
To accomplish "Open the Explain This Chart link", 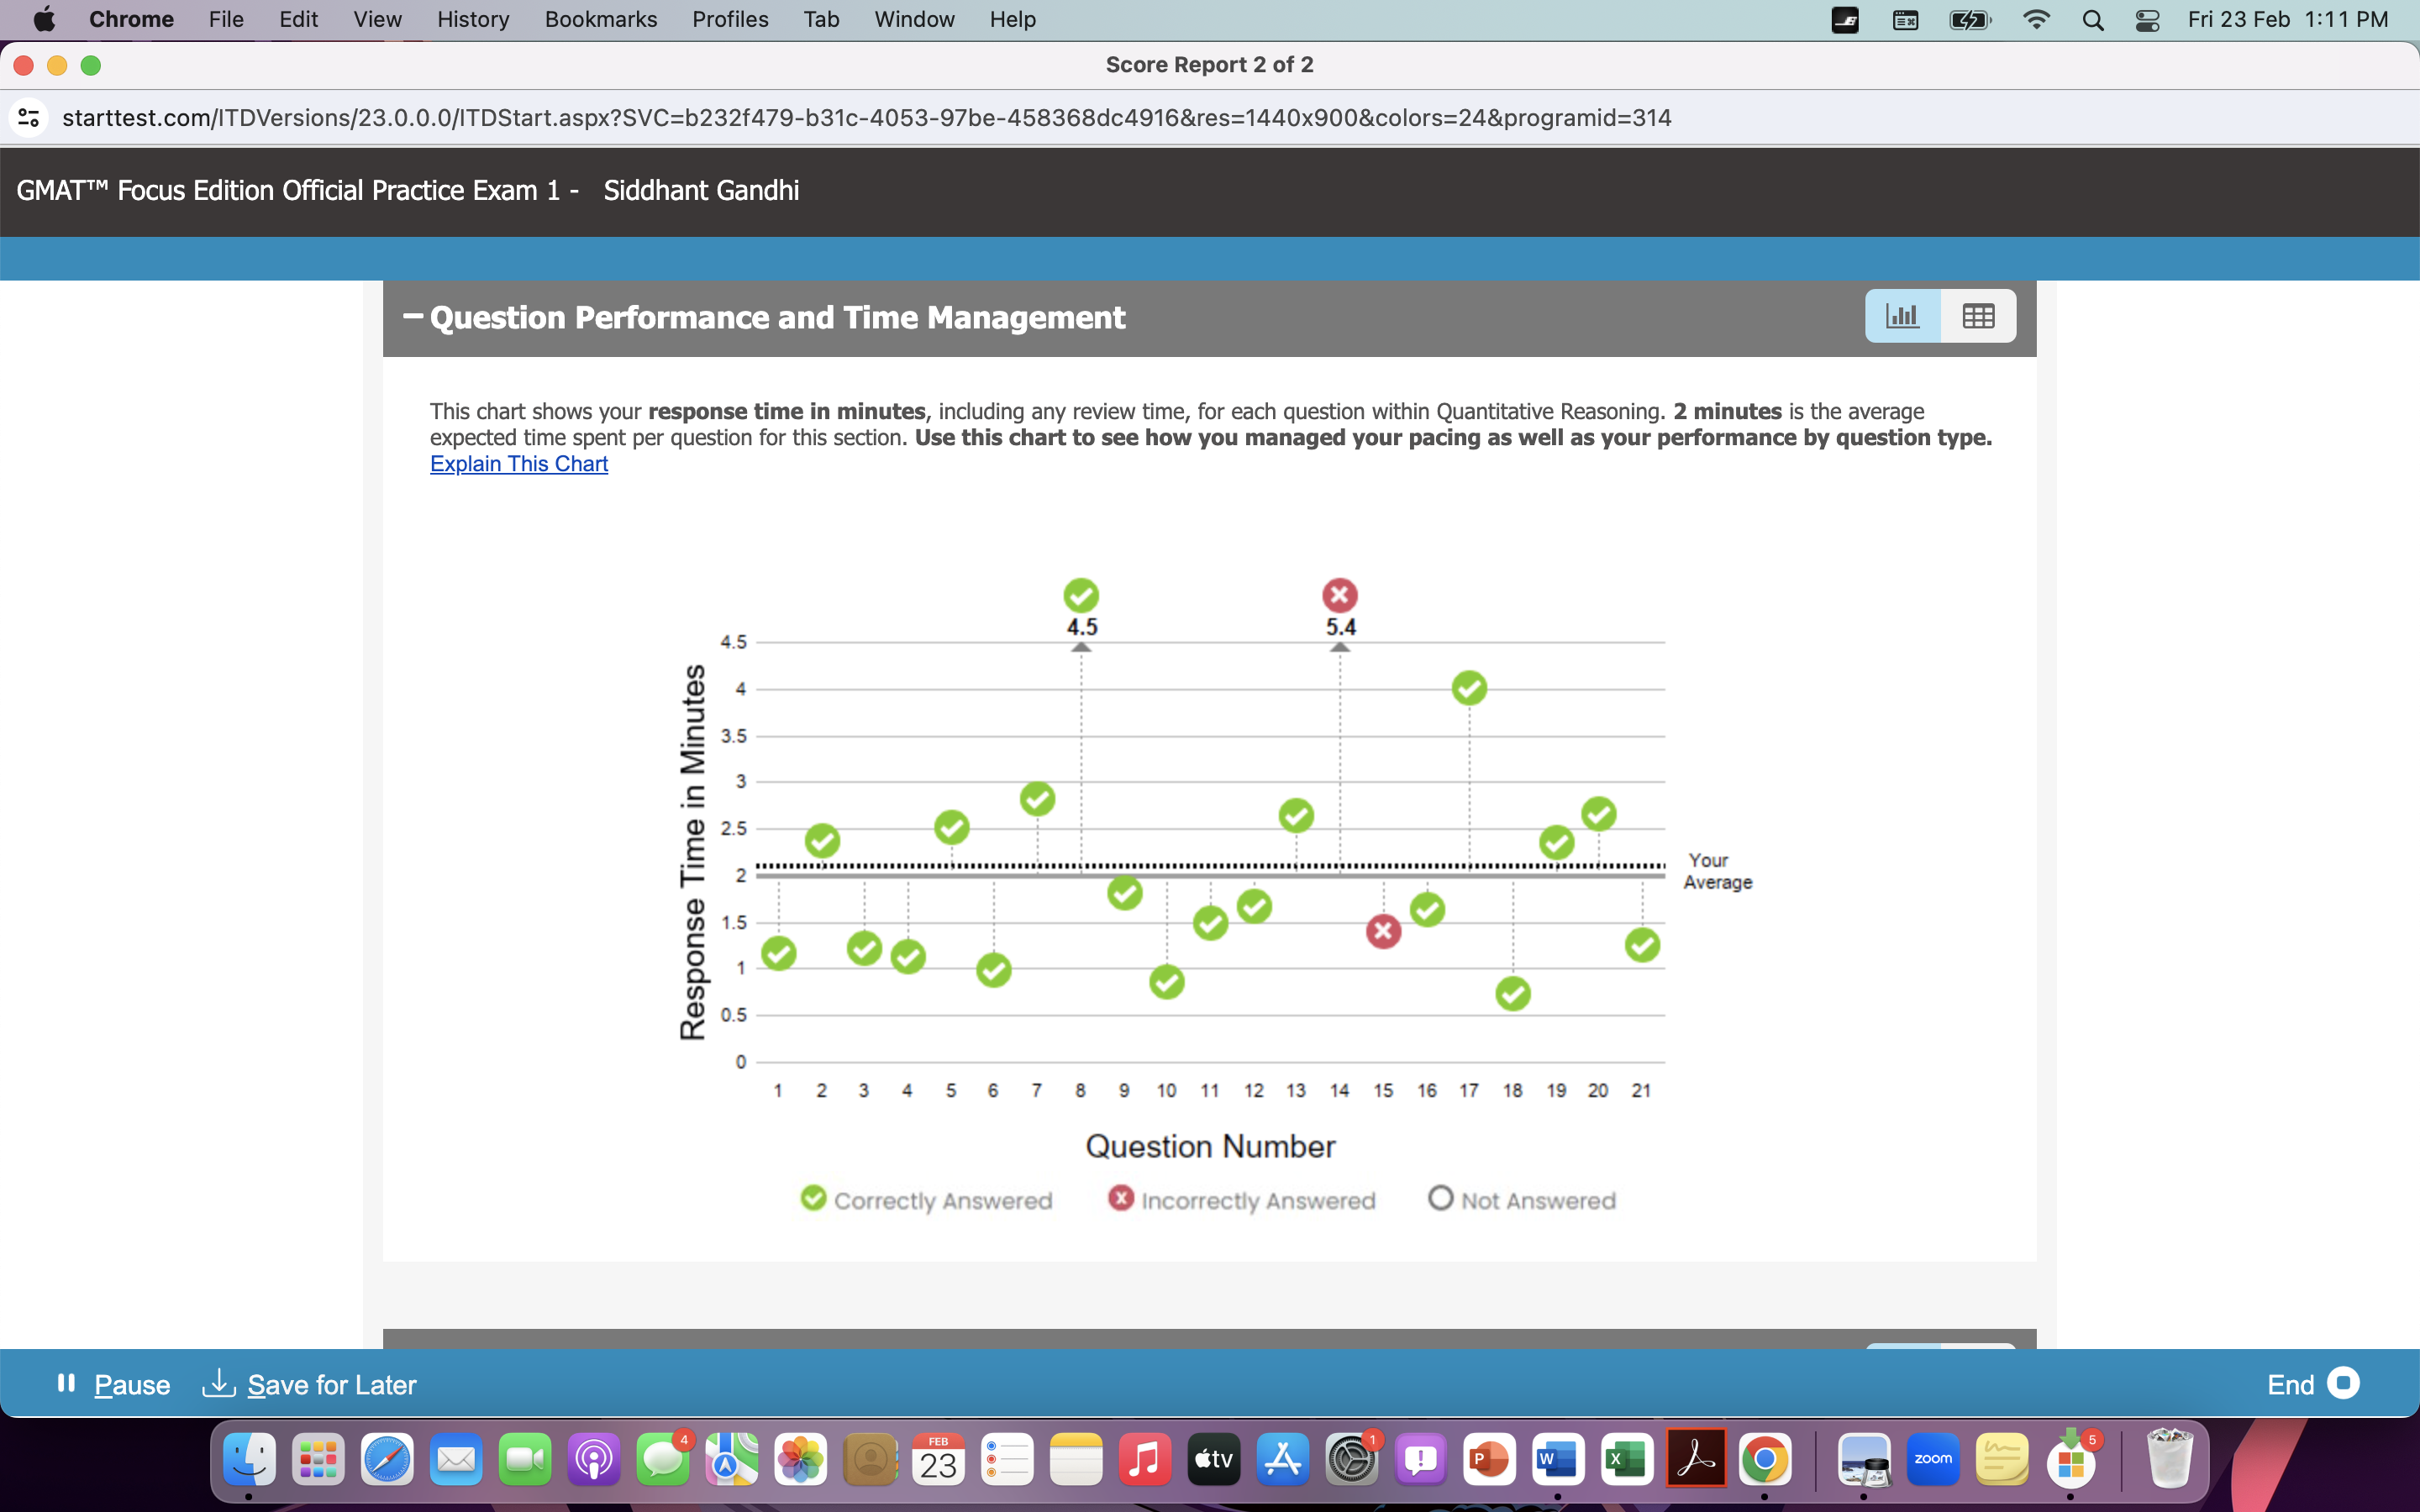I will click(x=518, y=464).
